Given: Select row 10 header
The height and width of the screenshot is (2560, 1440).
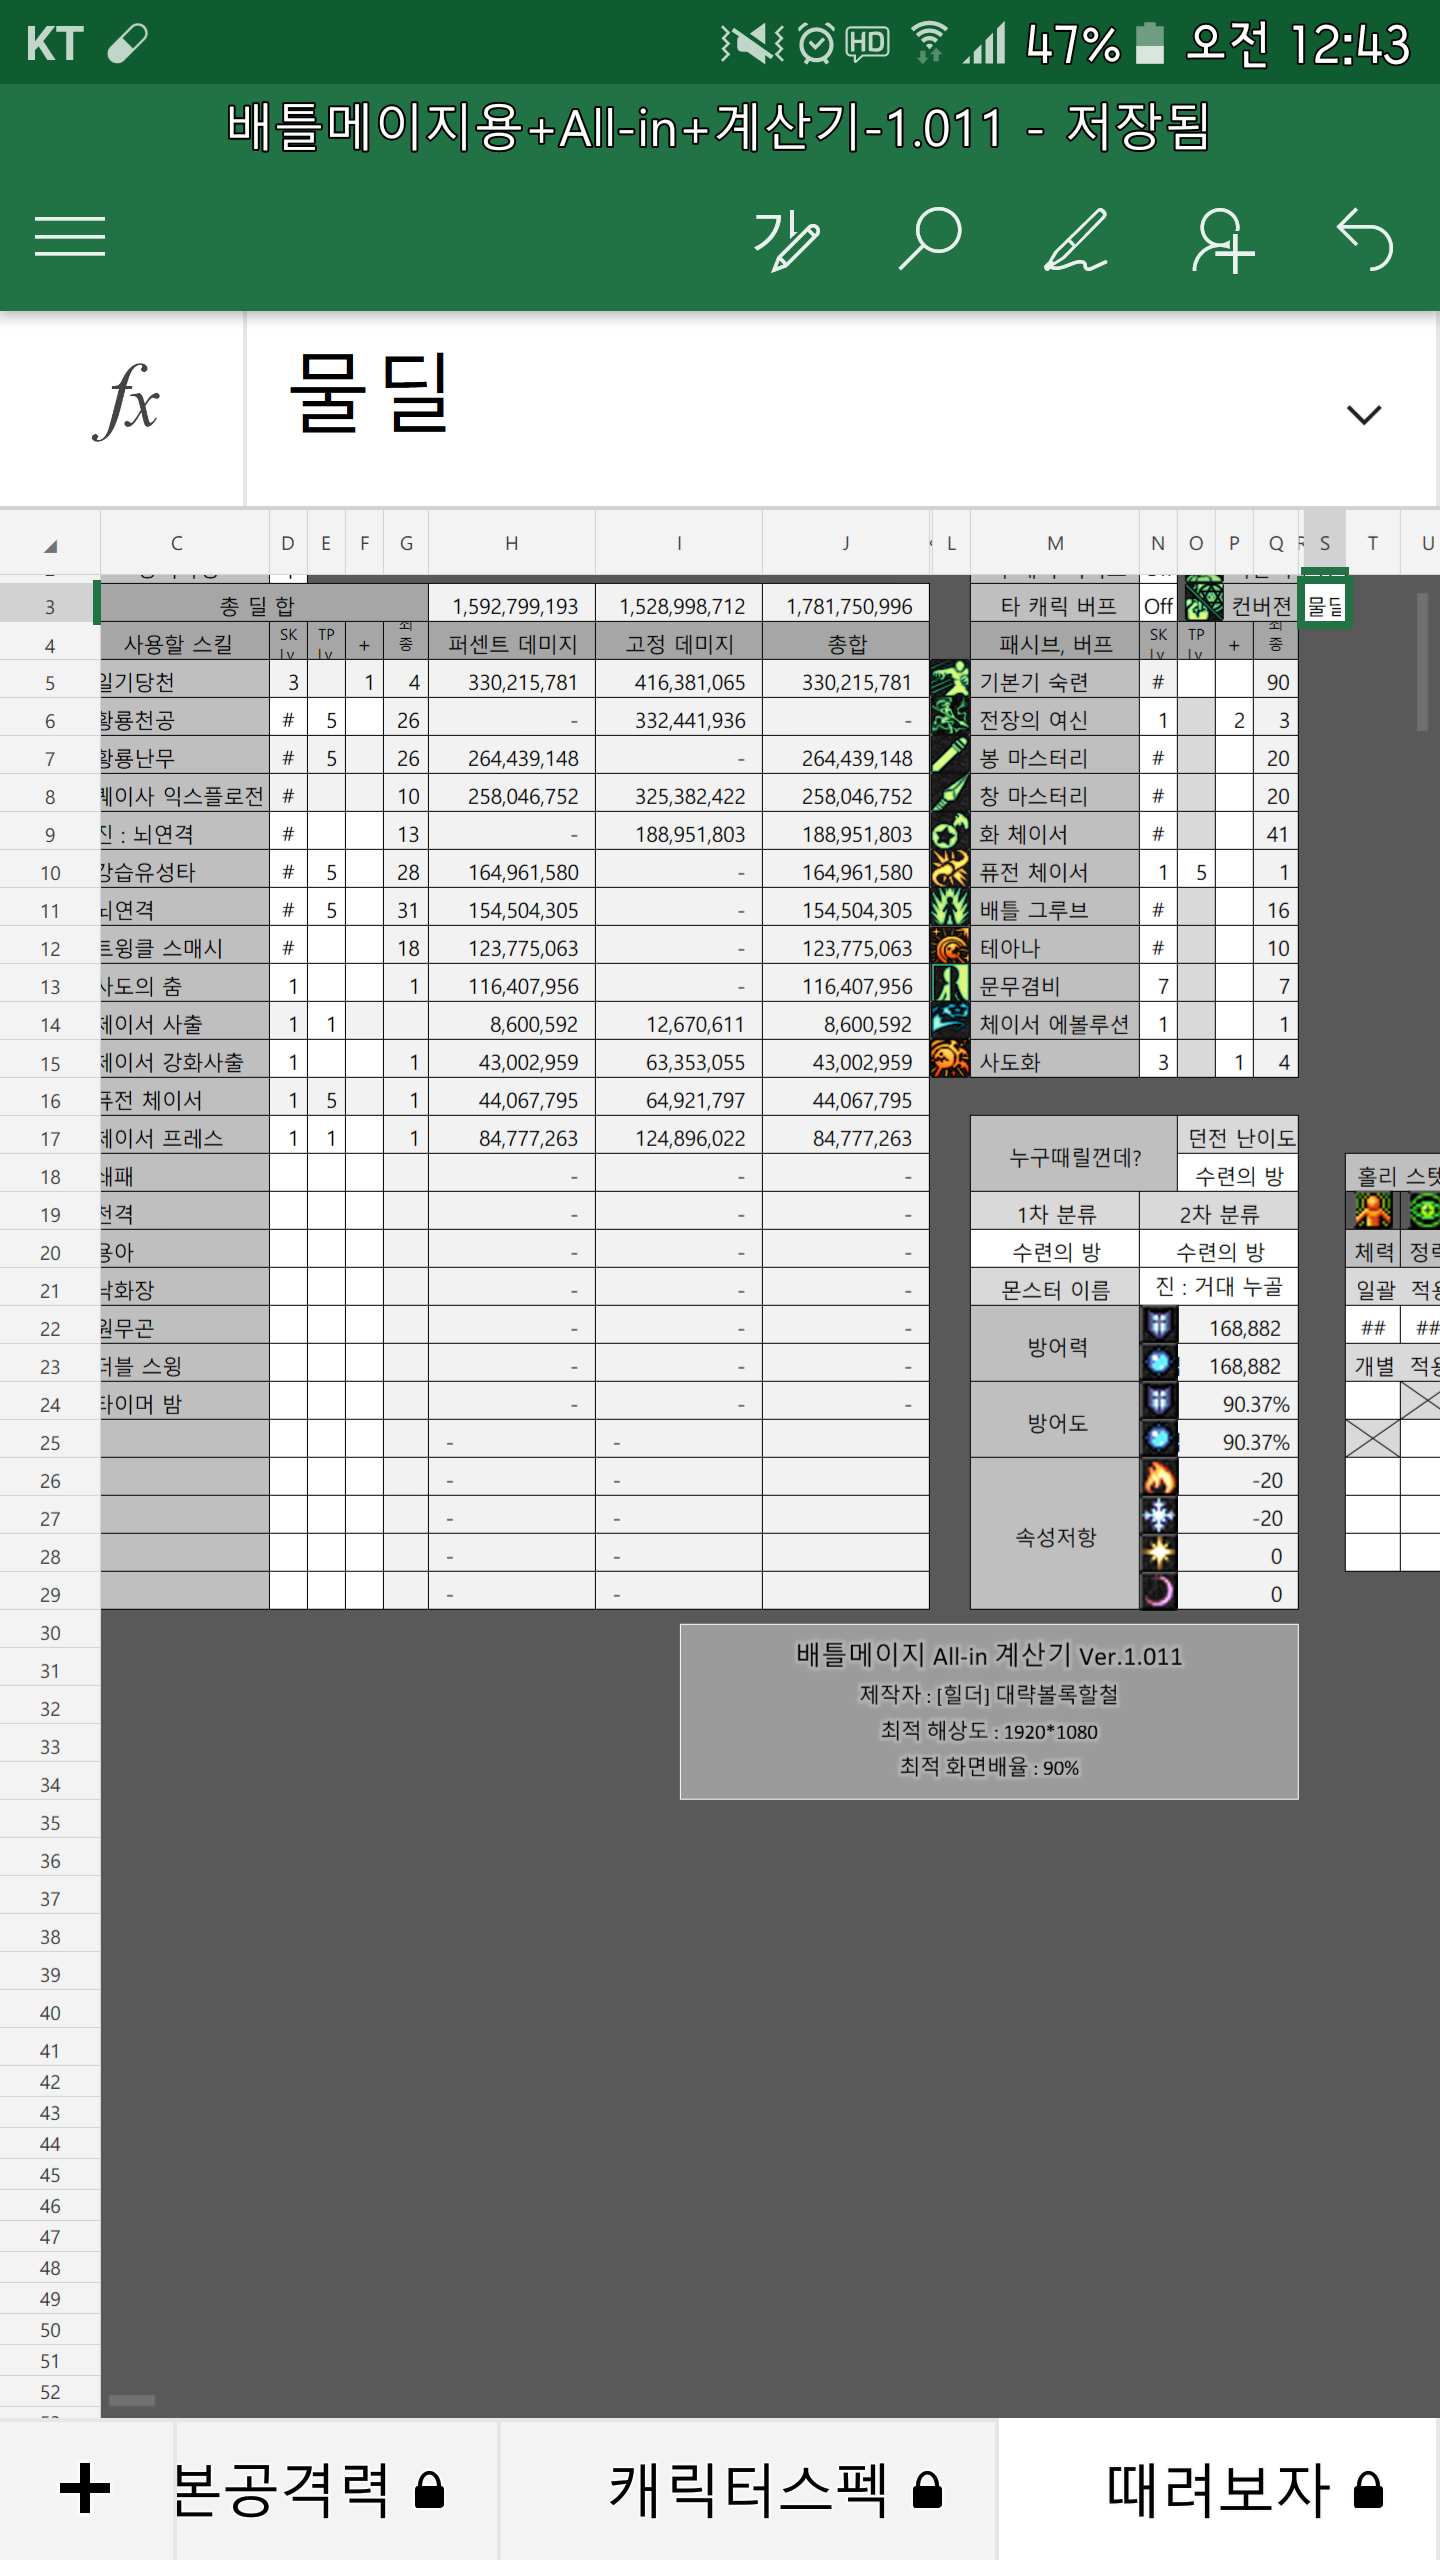Looking at the screenshot, I should tap(50, 873).
